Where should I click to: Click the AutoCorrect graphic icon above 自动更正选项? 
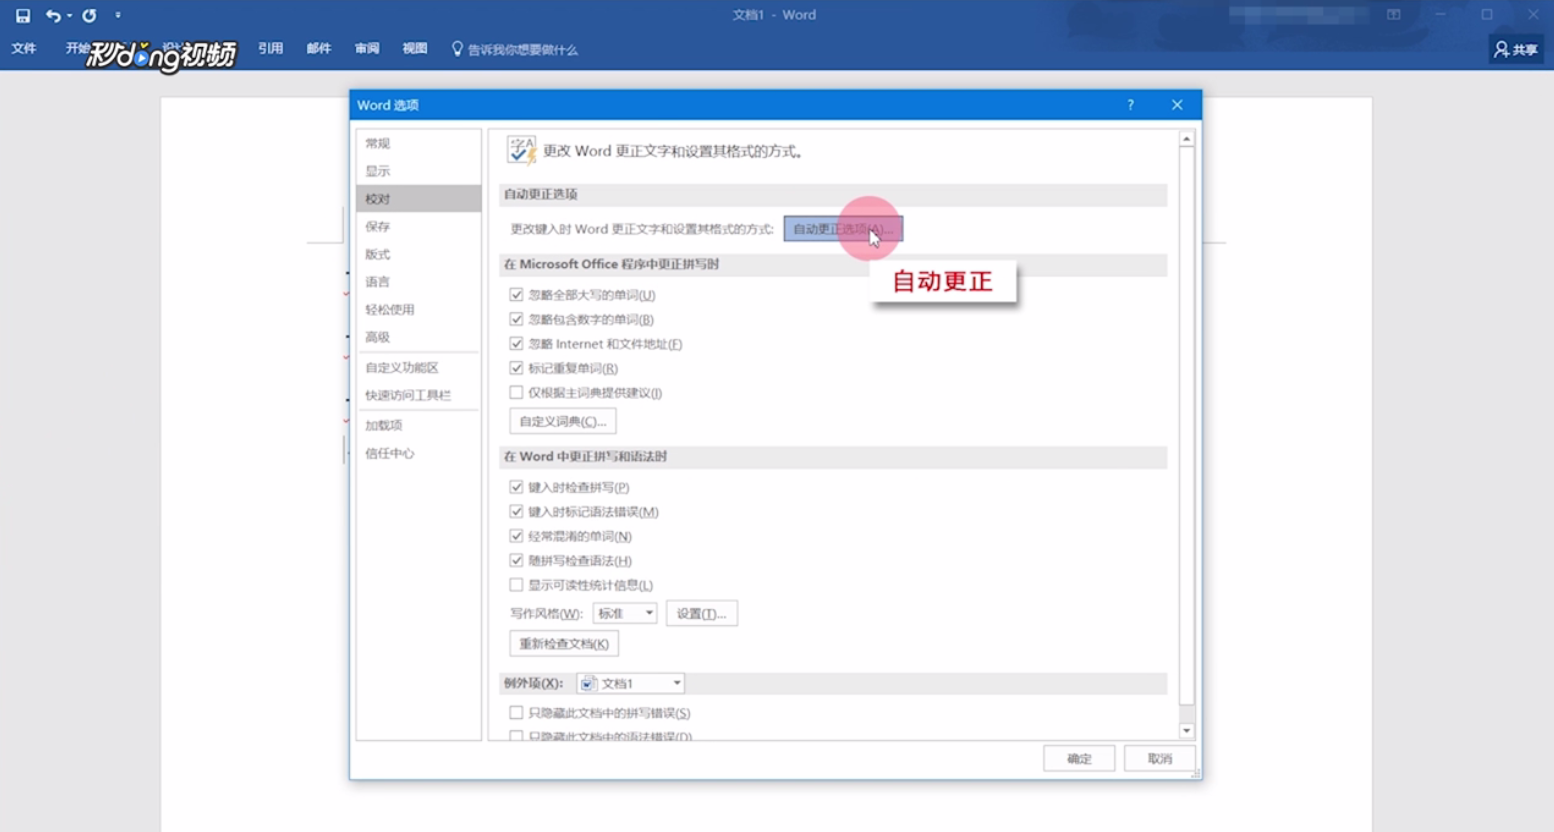click(x=520, y=150)
